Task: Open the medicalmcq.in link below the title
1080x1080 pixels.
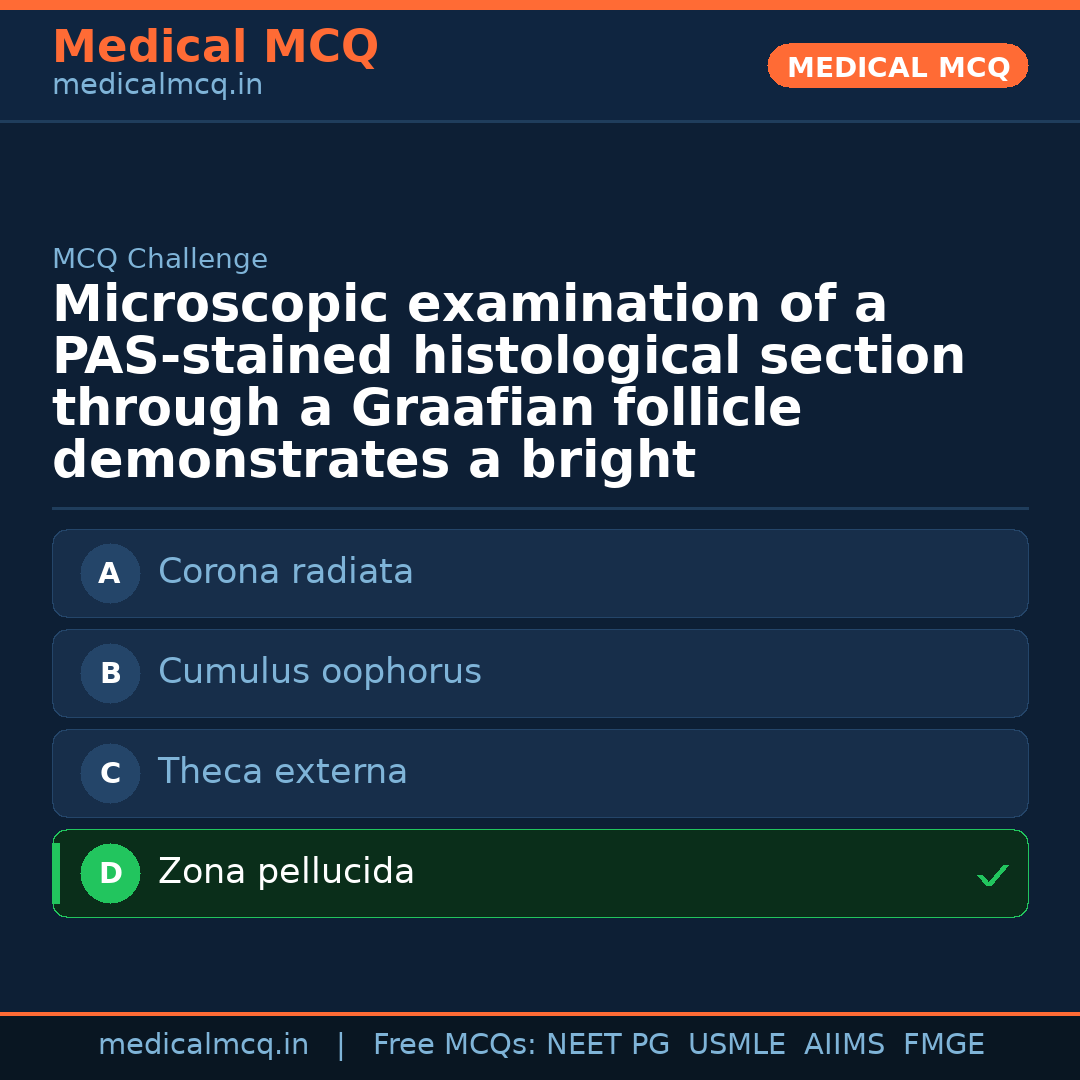Action: coord(157,86)
